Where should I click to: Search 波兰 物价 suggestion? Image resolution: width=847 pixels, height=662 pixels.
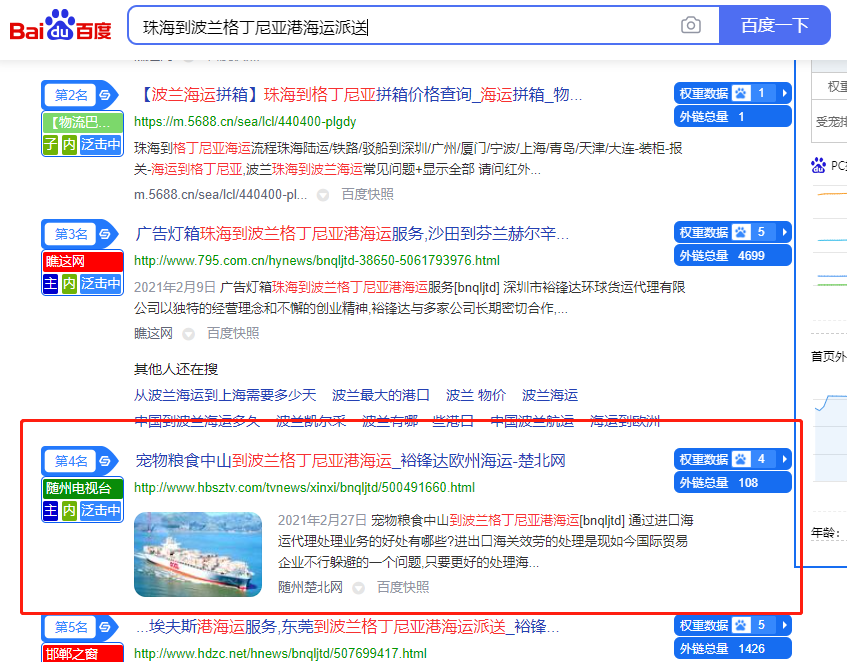click(475, 395)
